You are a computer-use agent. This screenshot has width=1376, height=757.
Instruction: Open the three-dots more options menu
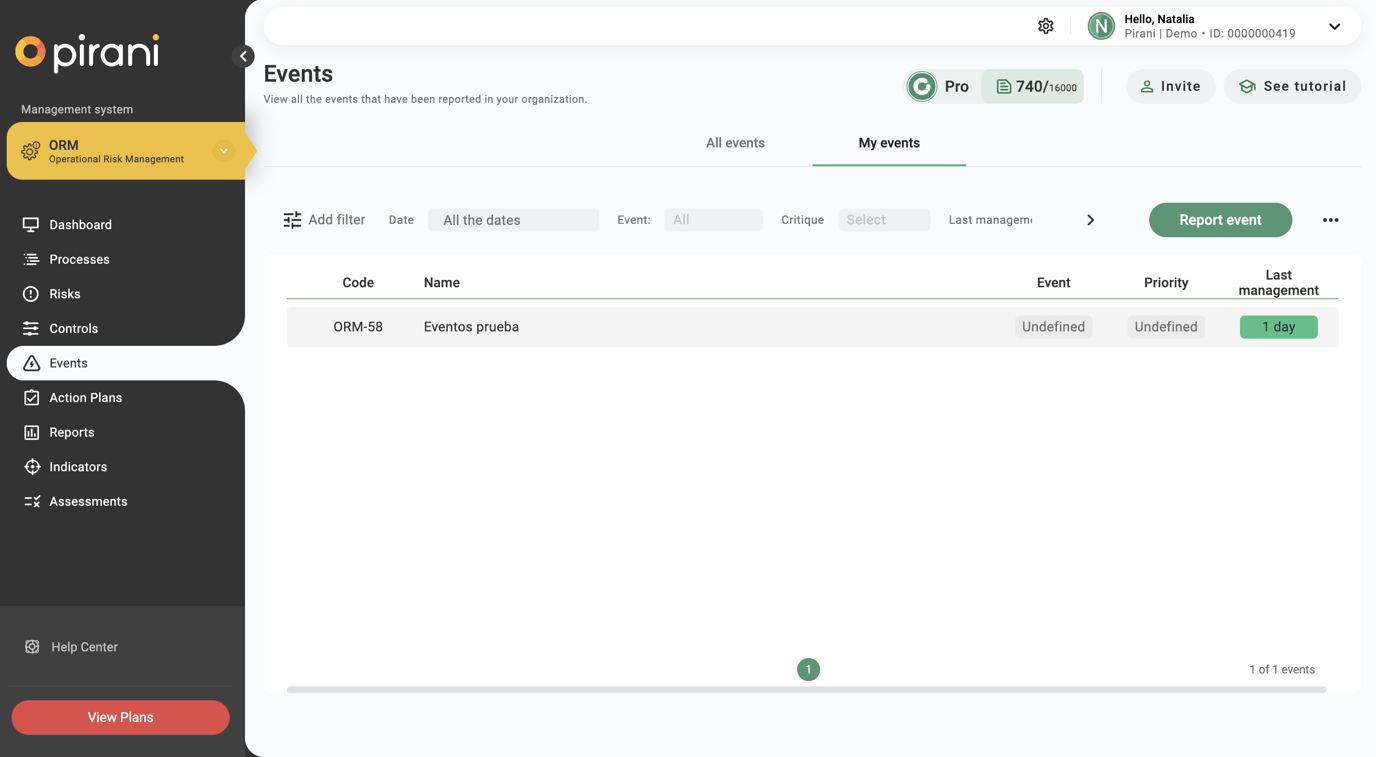[x=1330, y=220]
